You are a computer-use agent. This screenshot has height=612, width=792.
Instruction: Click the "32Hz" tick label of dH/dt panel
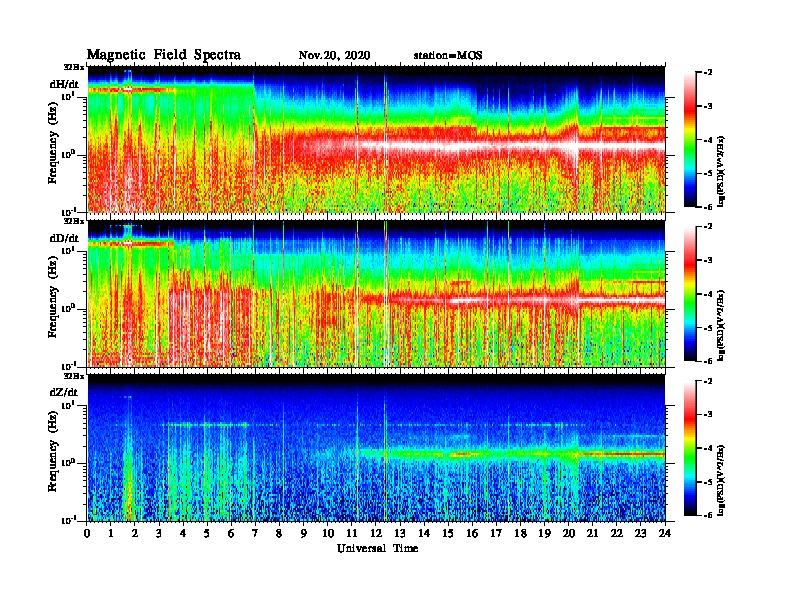pos(74,67)
